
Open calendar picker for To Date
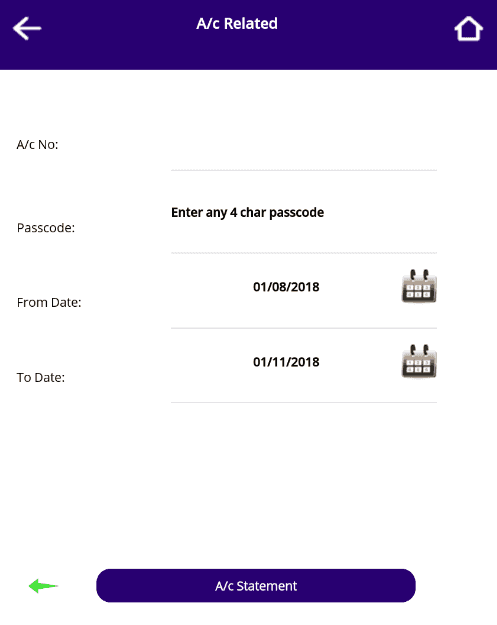(419, 361)
